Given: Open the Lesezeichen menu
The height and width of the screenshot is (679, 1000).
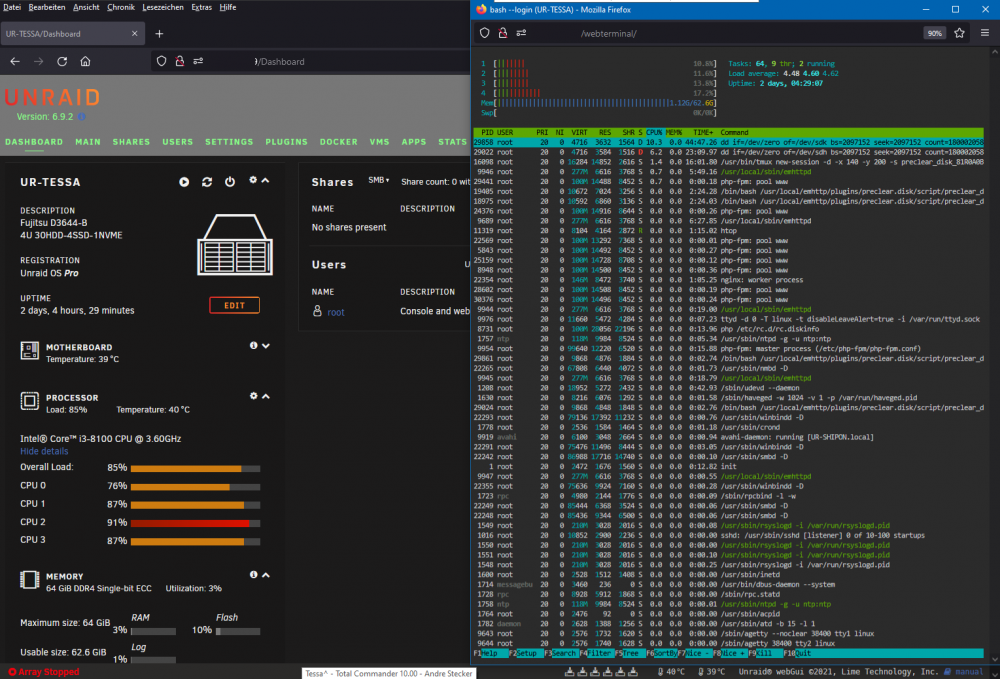Looking at the screenshot, I should [163, 7].
